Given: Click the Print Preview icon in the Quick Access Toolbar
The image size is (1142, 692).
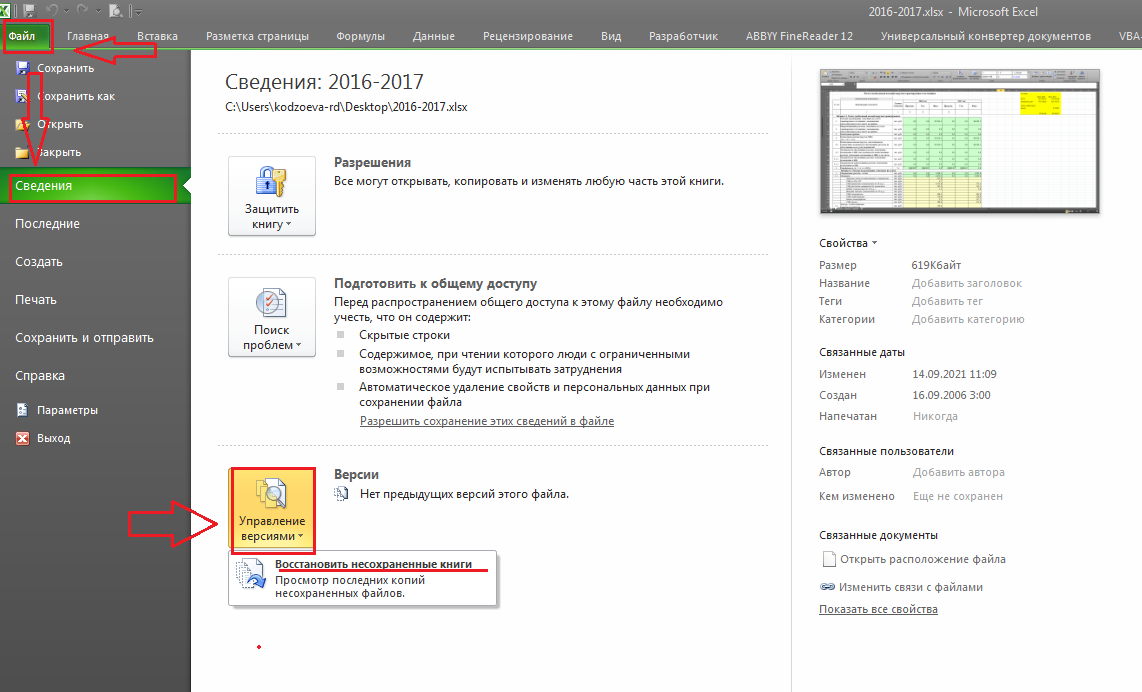Looking at the screenshot, I should click(116, 11).
